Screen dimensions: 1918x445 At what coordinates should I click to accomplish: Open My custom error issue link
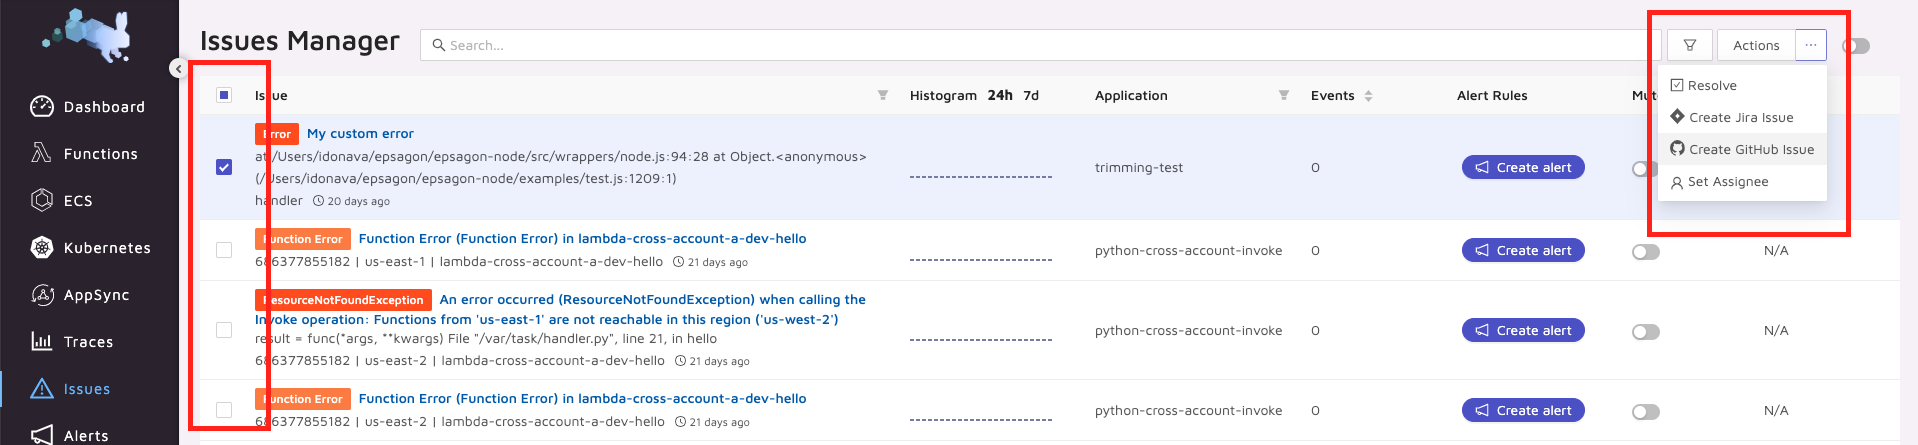360,133
